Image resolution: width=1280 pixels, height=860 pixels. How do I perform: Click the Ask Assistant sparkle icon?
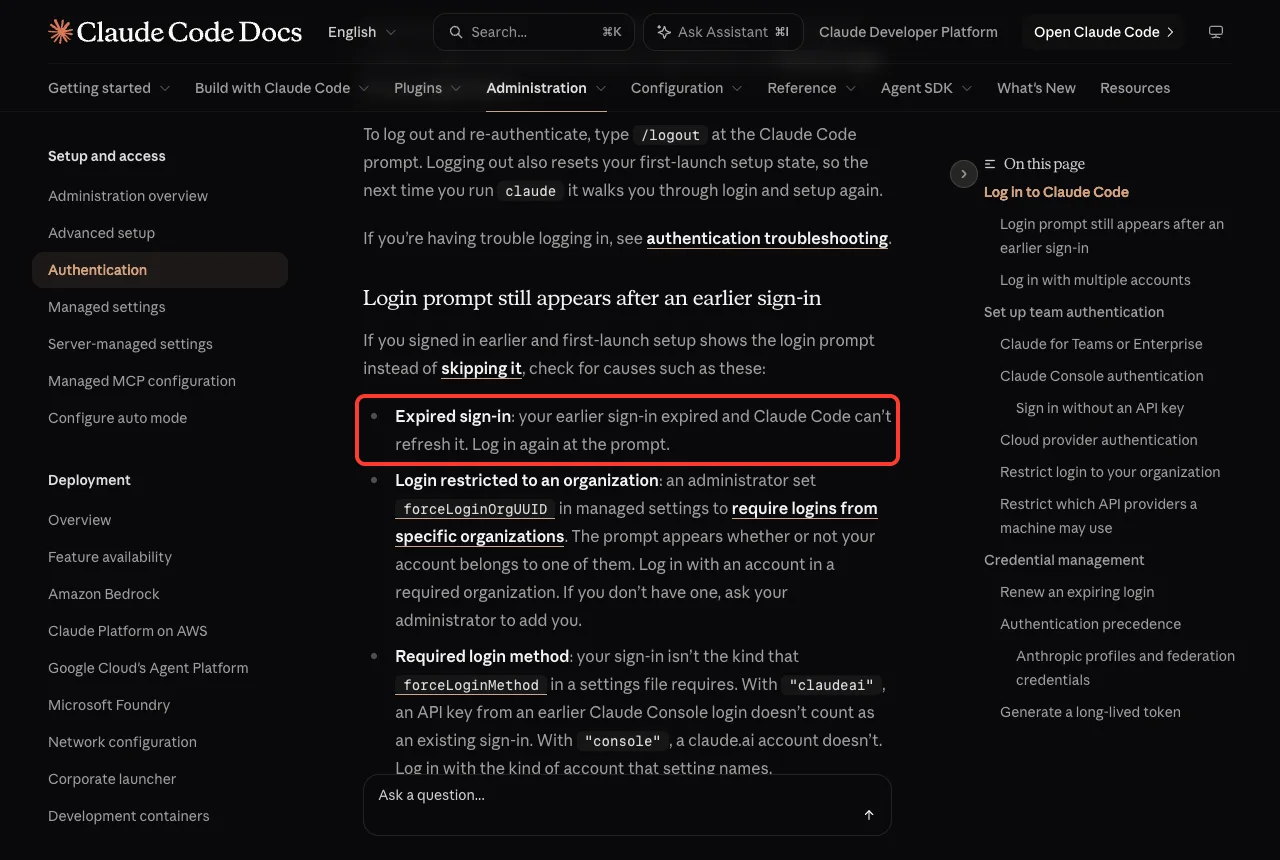click(664, 32)
